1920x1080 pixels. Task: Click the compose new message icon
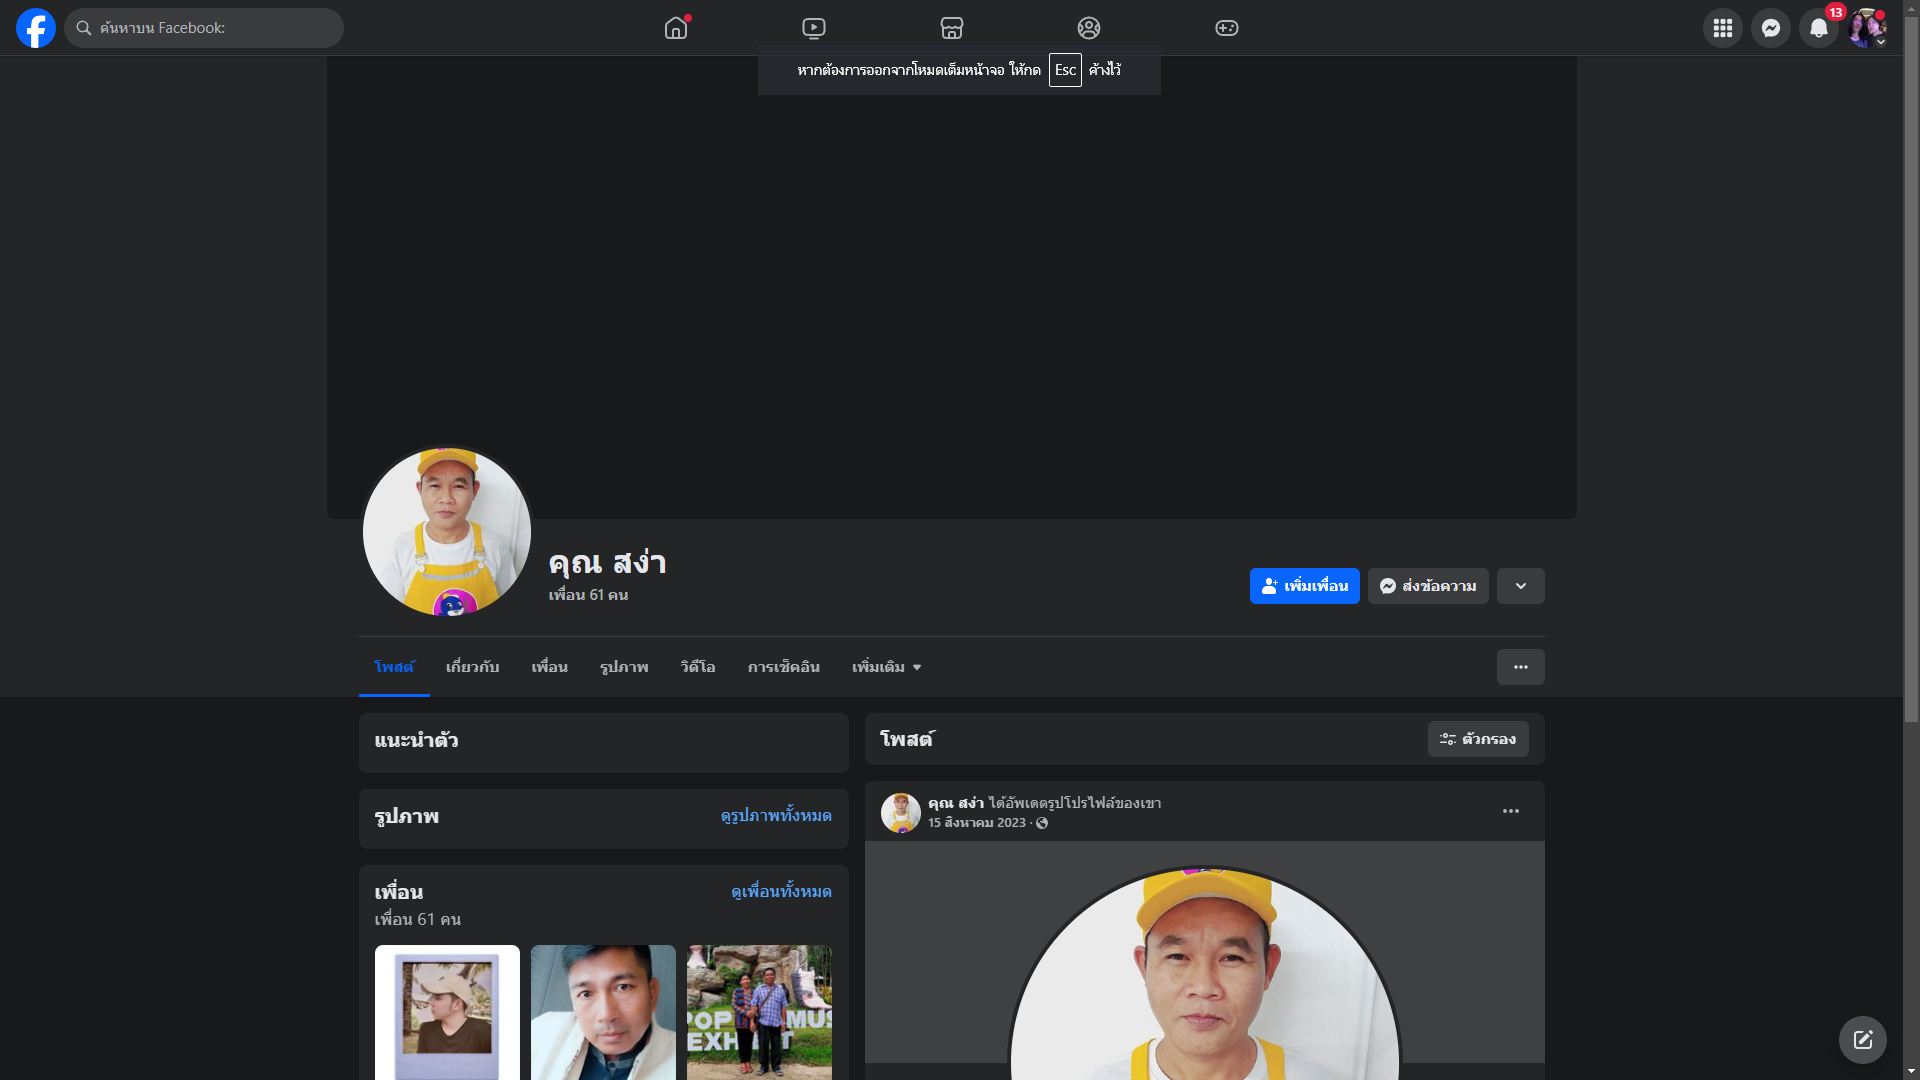(x=1863, y=1040)
